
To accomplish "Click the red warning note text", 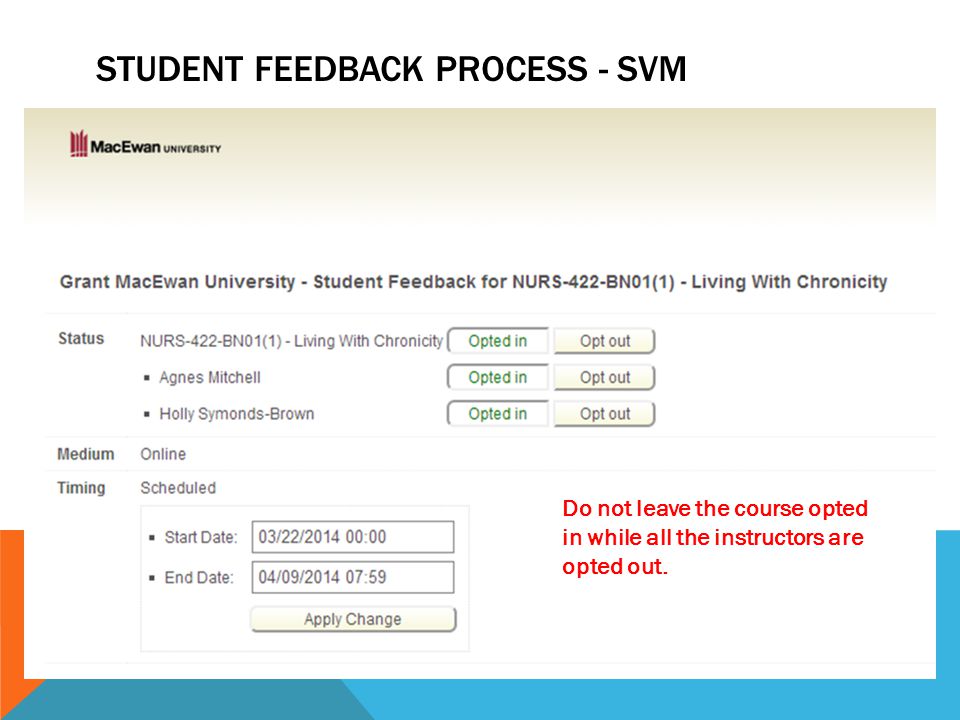I will [x=715, y=538].
